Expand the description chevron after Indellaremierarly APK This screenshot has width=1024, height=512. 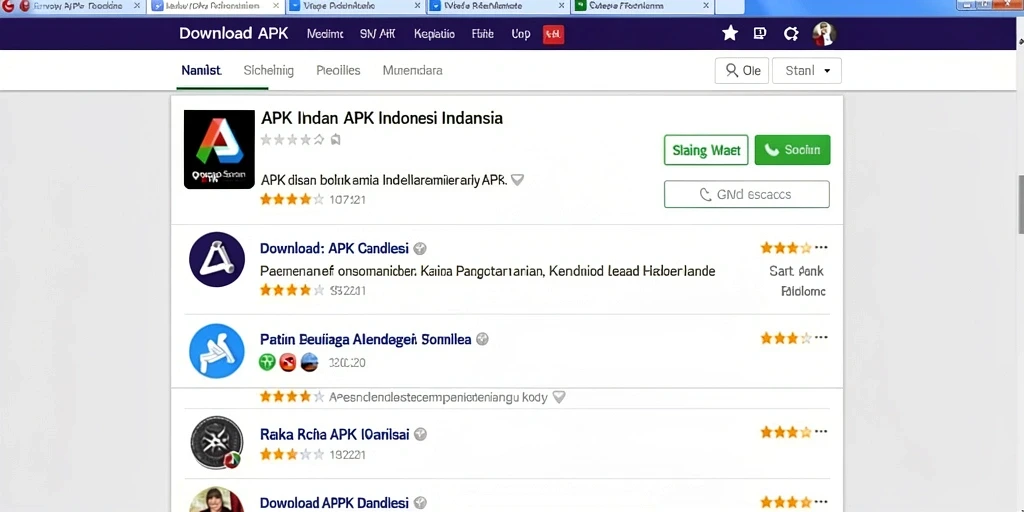[517, 180]
